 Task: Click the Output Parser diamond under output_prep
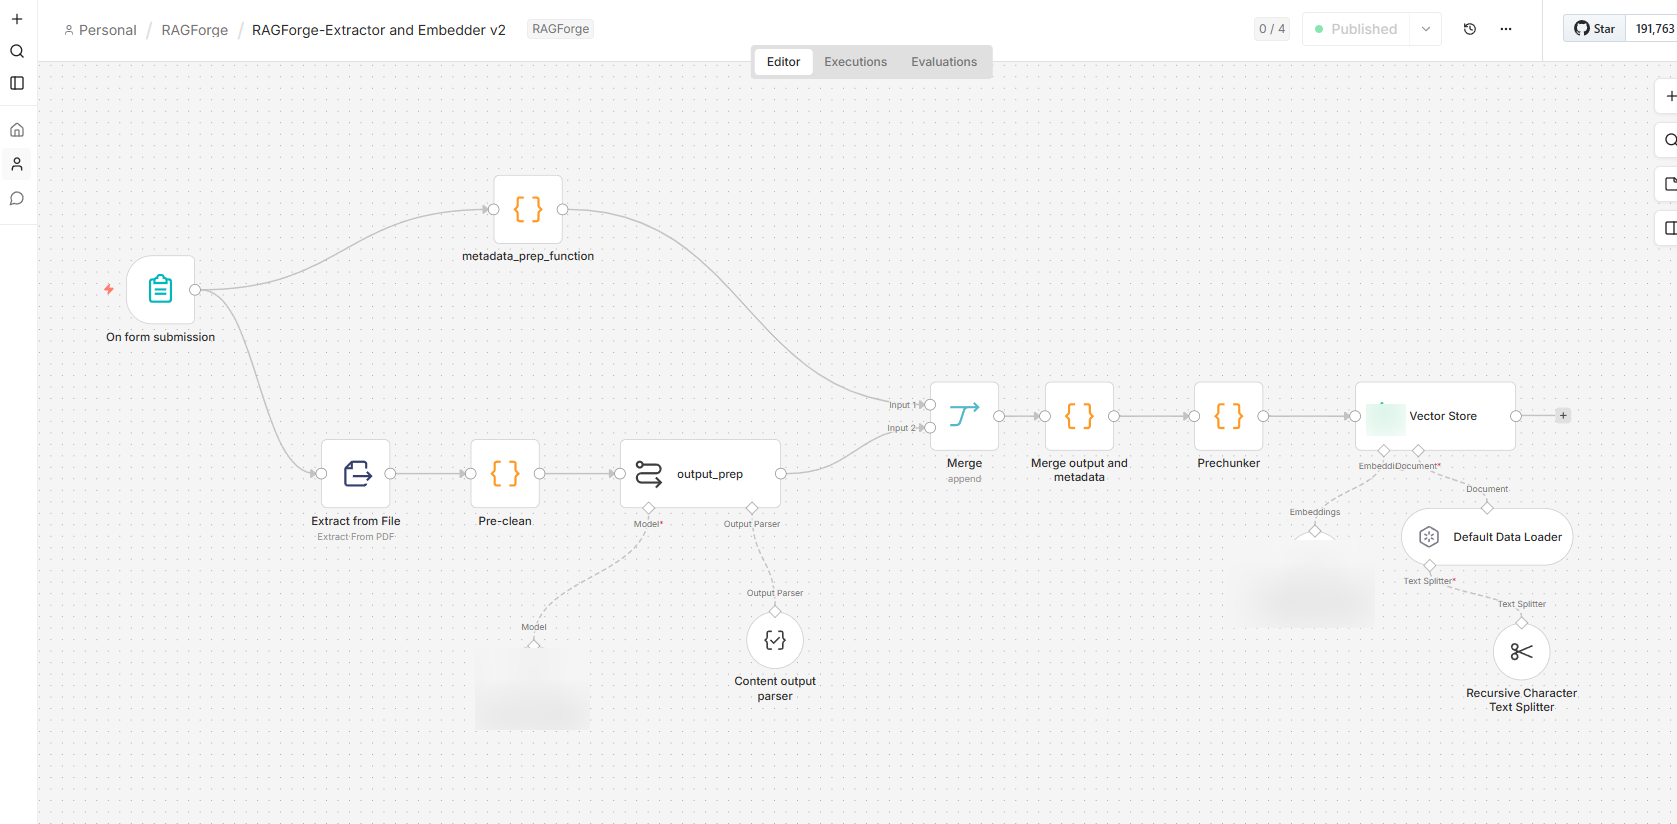(752, 509)
